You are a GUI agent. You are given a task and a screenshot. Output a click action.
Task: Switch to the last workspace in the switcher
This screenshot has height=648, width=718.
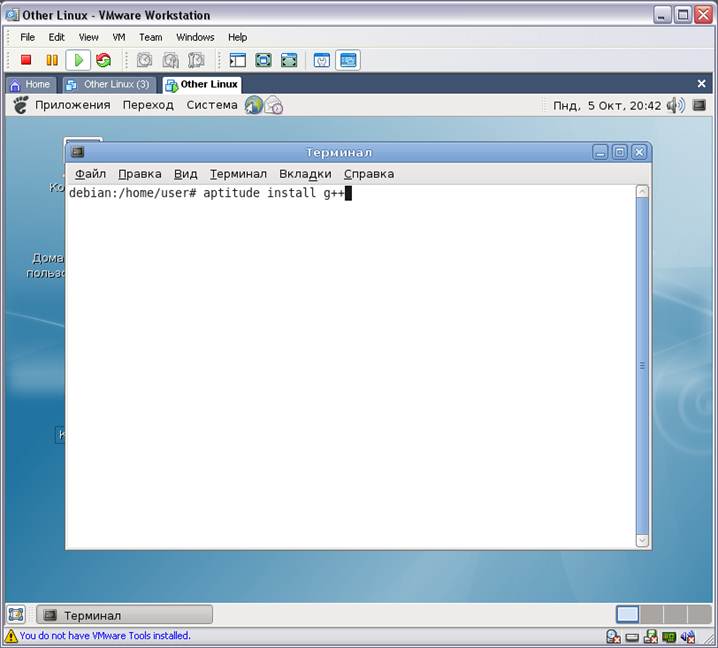pos(699,615)
